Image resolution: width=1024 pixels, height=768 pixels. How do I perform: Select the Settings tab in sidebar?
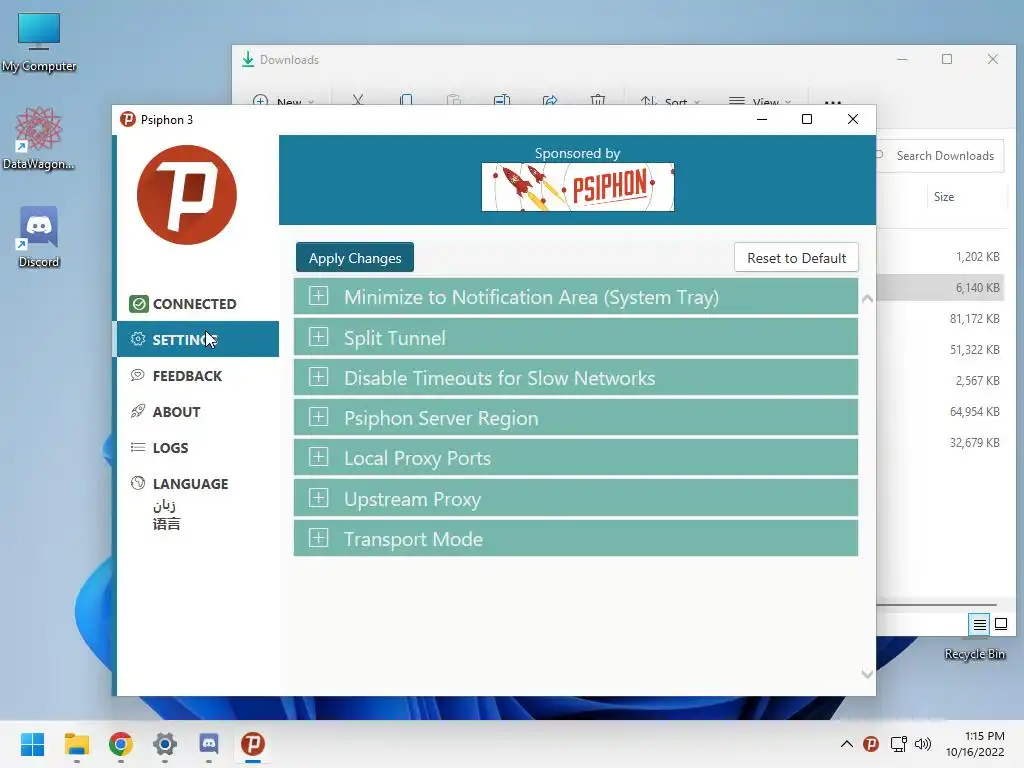[197, 339]
